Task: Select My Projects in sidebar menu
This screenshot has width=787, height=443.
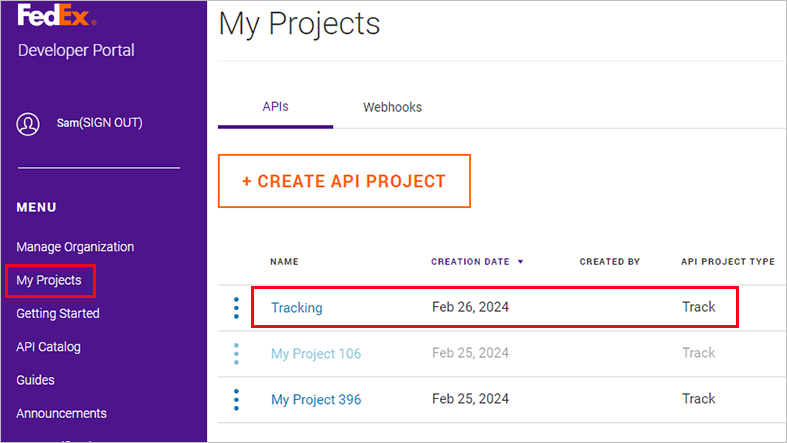Action: (49, 280)
